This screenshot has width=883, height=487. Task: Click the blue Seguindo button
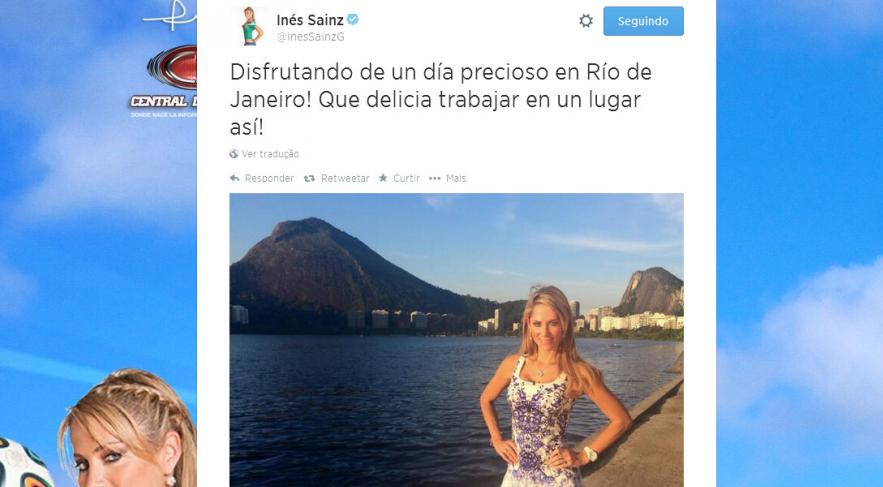pyautogui.click(x=643, y=21)
